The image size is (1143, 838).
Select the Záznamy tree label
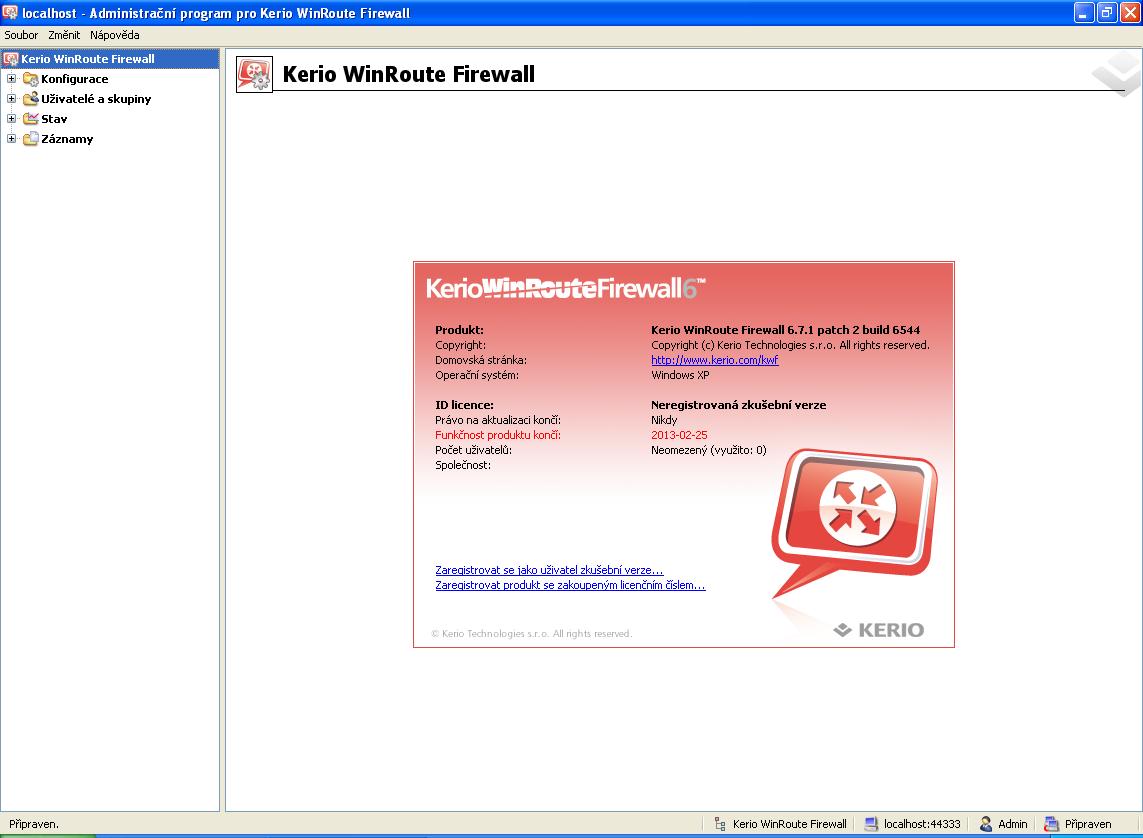67,138
